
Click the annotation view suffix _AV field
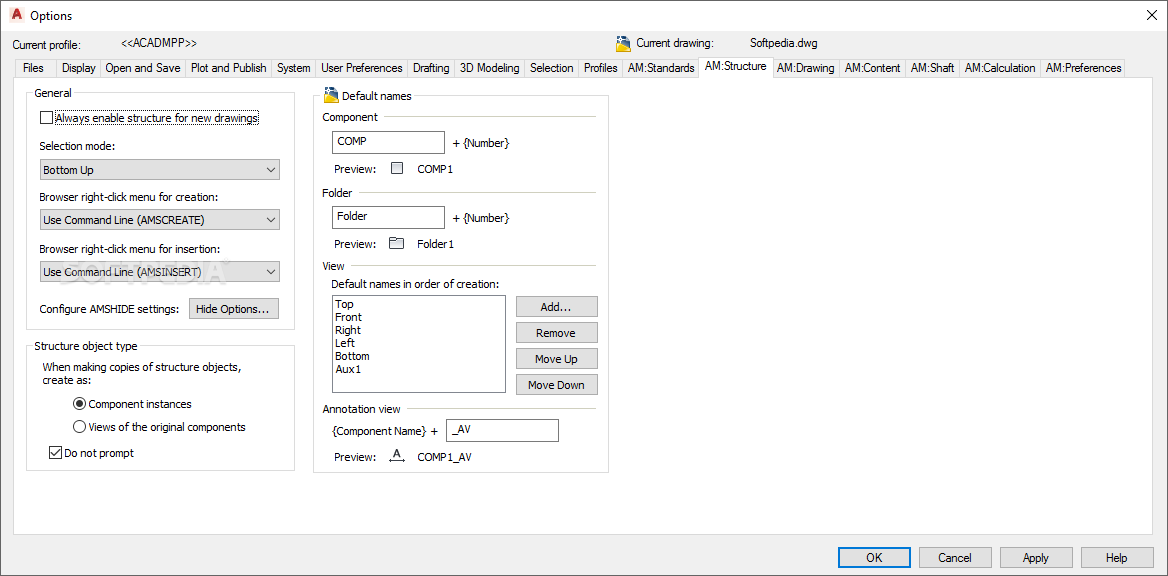tap(502, 431)
